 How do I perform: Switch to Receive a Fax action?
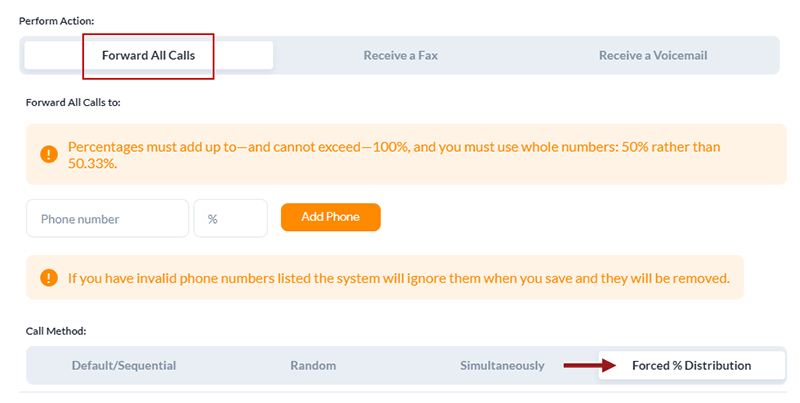pyautogui.click(x=401, y=55)
